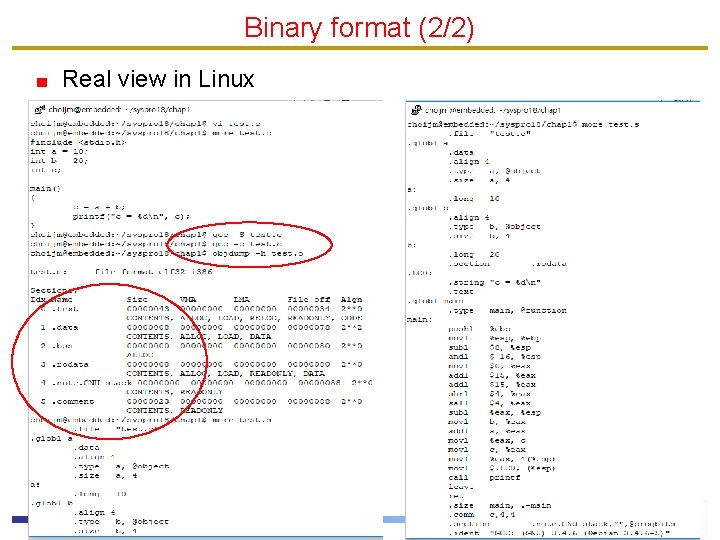The width and height of the screenshot is (720, 540).
Task: Click the 'Size' column header in objdump output
Action: point(137,299)
